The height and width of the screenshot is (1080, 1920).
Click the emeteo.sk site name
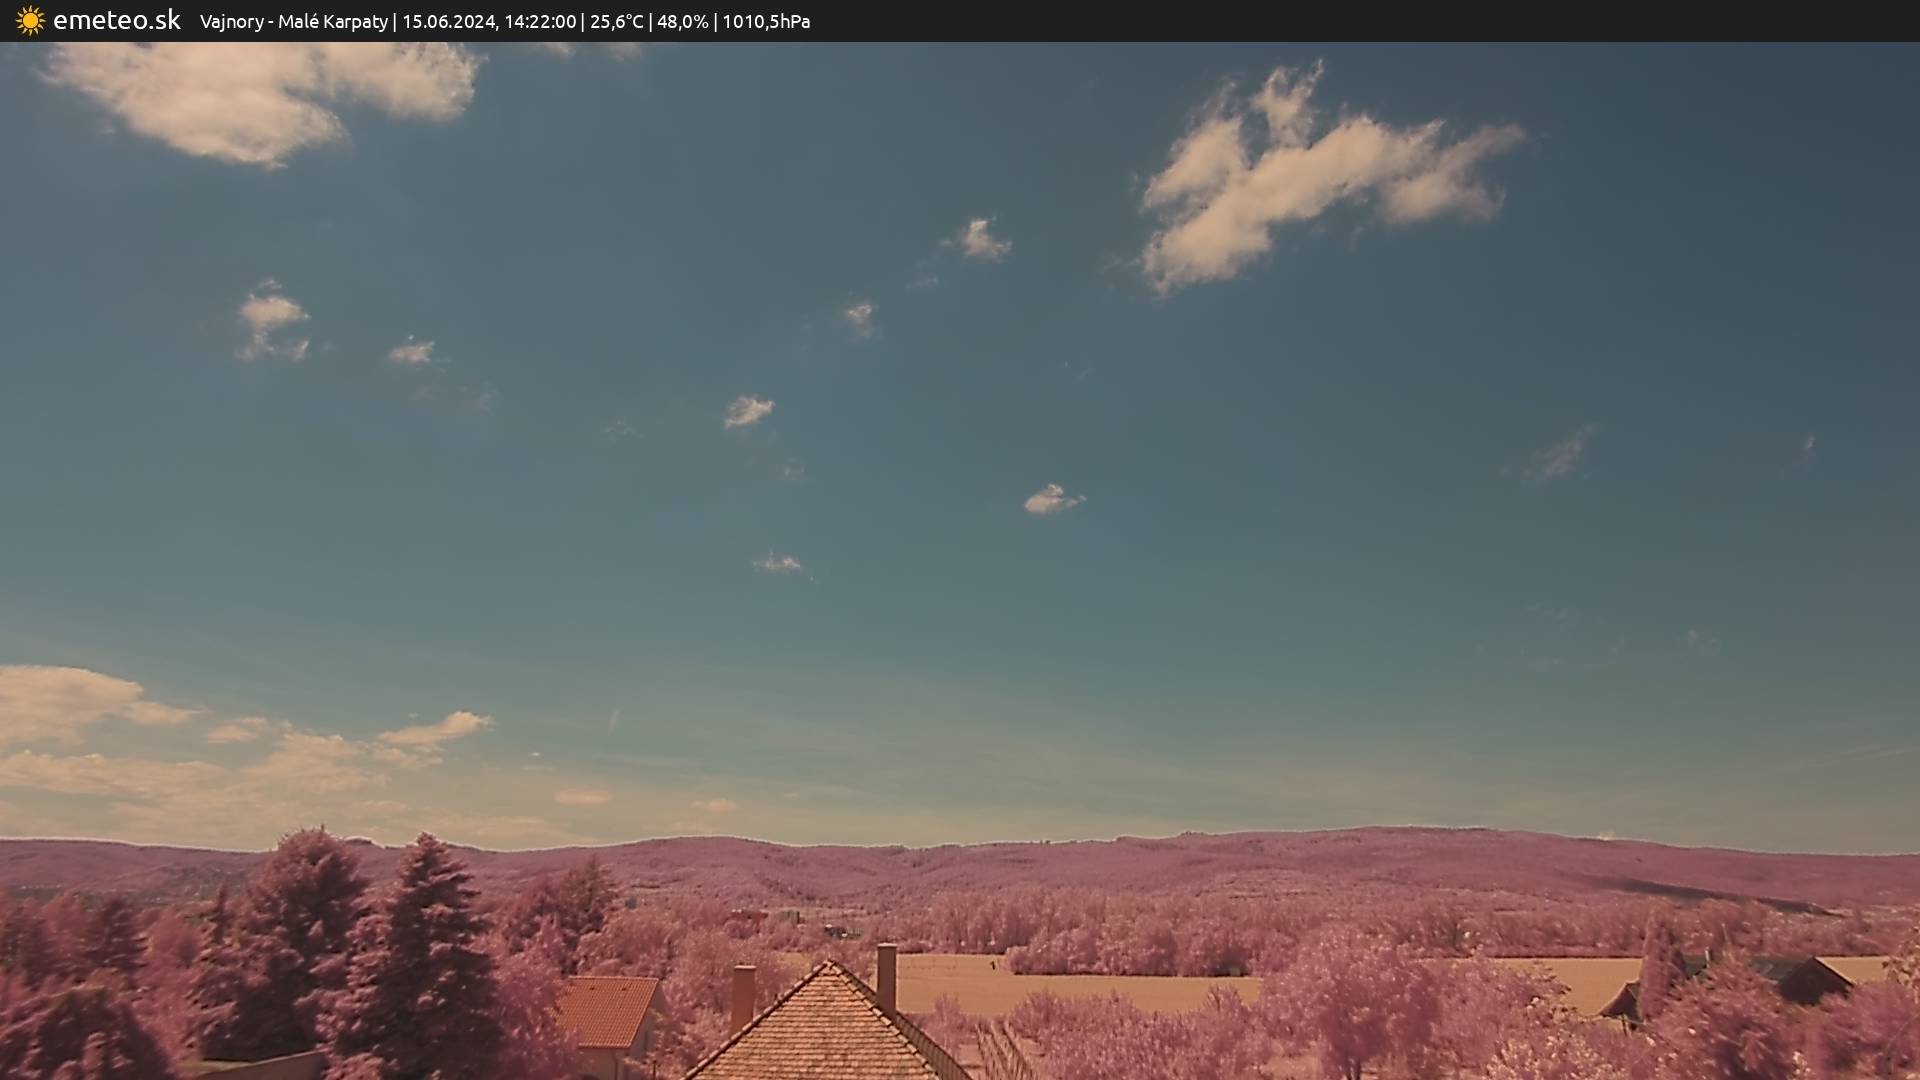click(x=117, y=21)
